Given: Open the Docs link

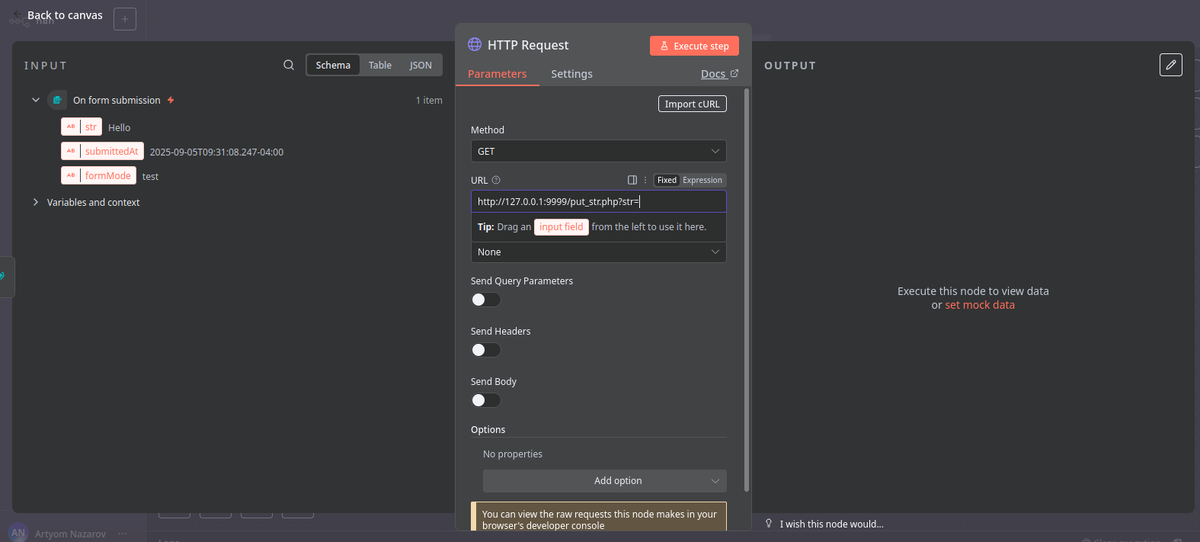Looking at the screenshot, I should (719, 74).
